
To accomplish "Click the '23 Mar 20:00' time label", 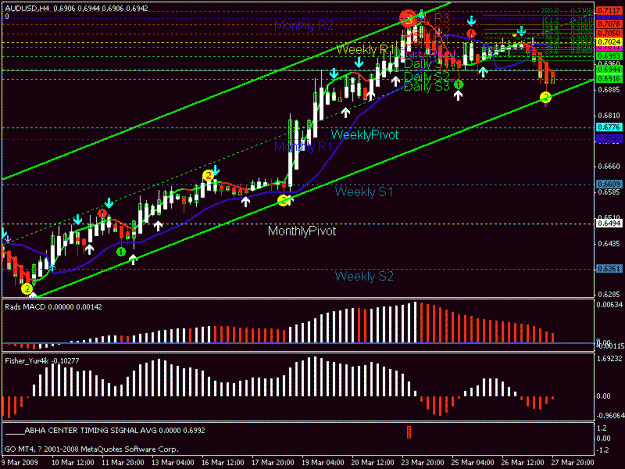I will pyautogui.click(x=423, y=462).
